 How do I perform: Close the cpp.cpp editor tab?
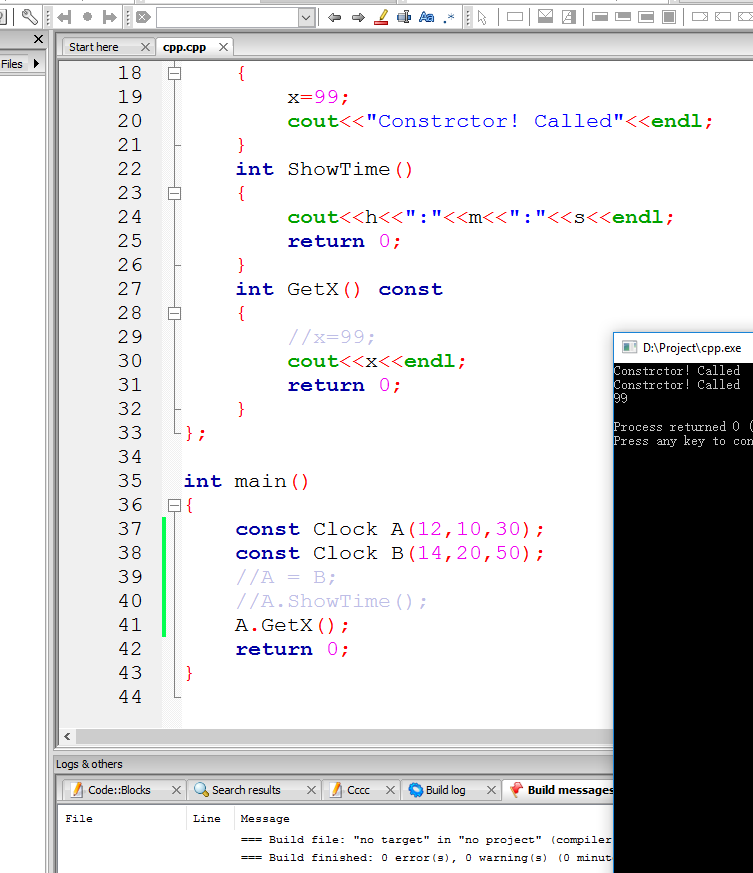[223, 47]
